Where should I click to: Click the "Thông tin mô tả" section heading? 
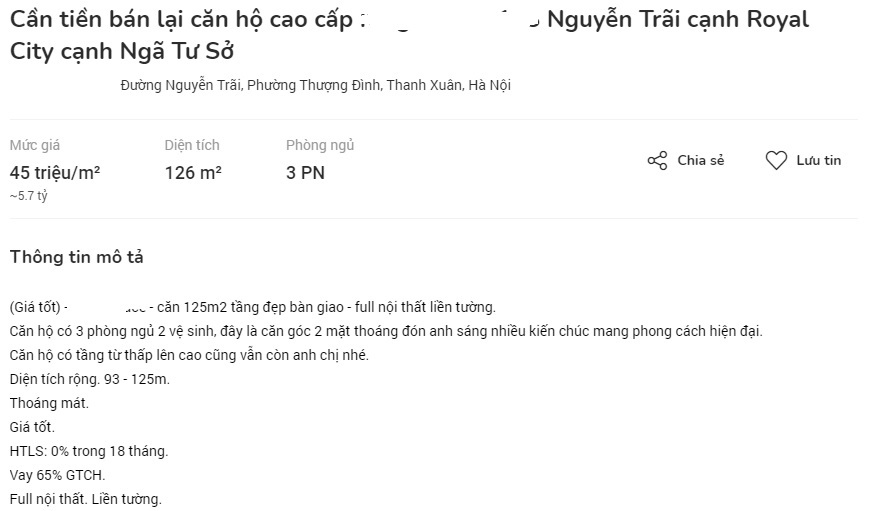[77, 258]
